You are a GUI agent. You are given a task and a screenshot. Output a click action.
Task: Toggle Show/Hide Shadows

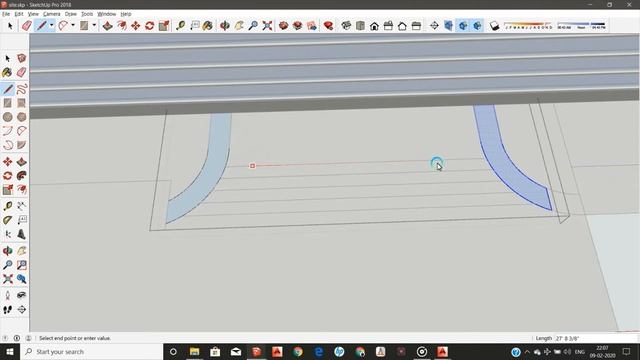494,26
